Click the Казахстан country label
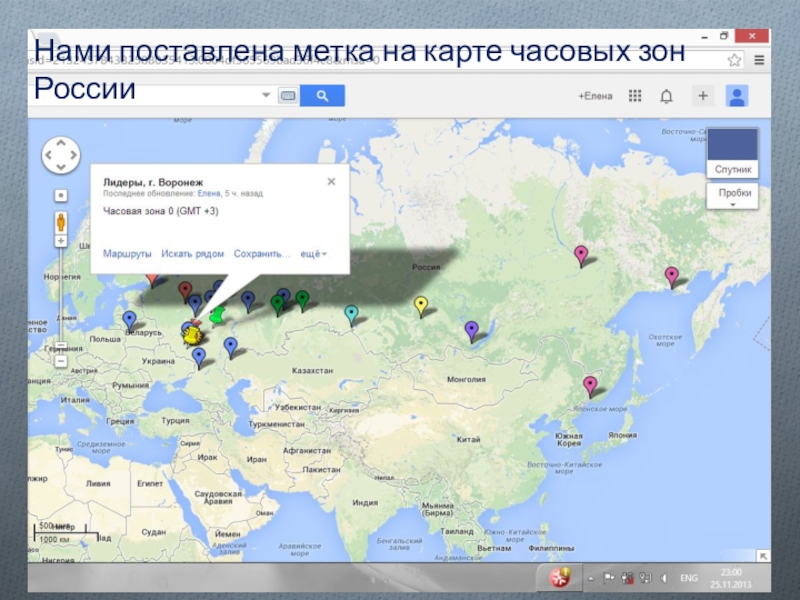This screenshot has width=800, height=600. 312,370
